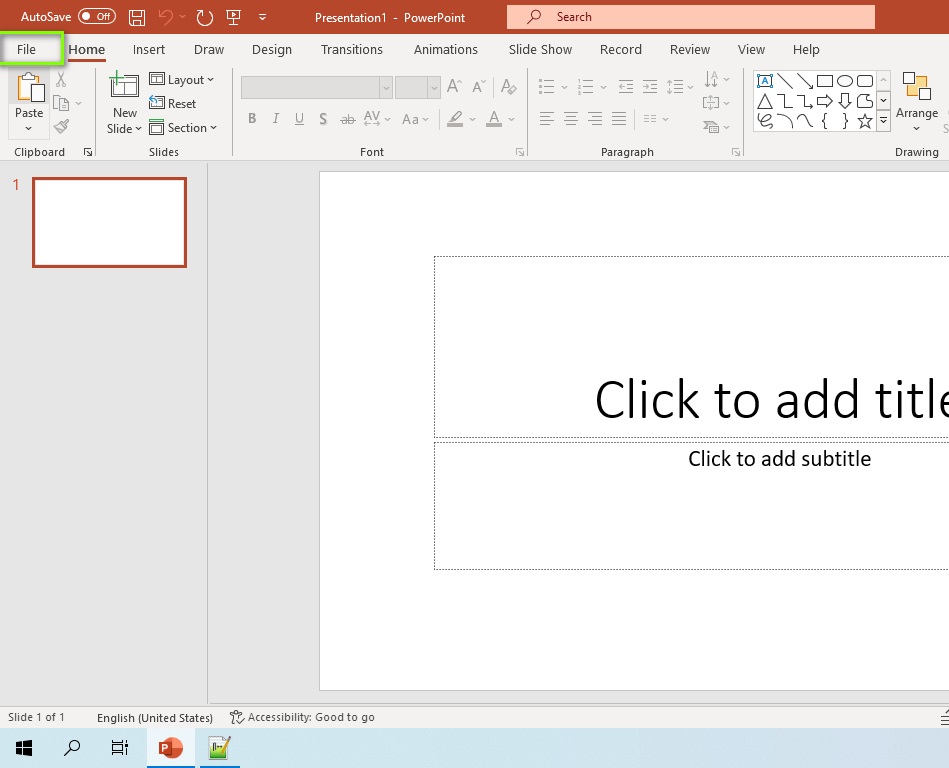The image size is (949, 768).
Task: Switch to the Insert tab
Action: point(149,50)
